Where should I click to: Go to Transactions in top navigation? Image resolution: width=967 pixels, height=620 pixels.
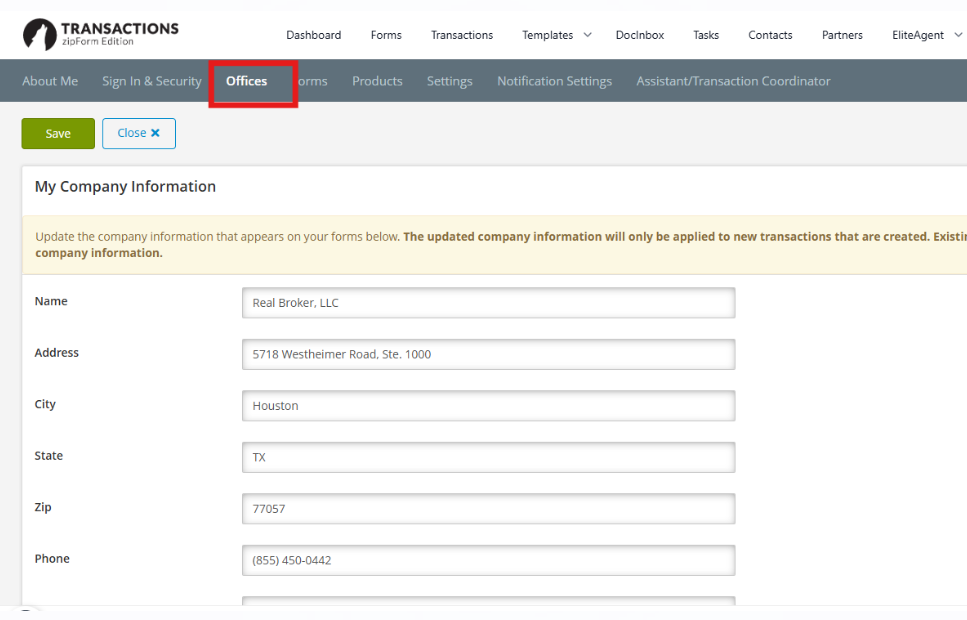click(462, 35)
